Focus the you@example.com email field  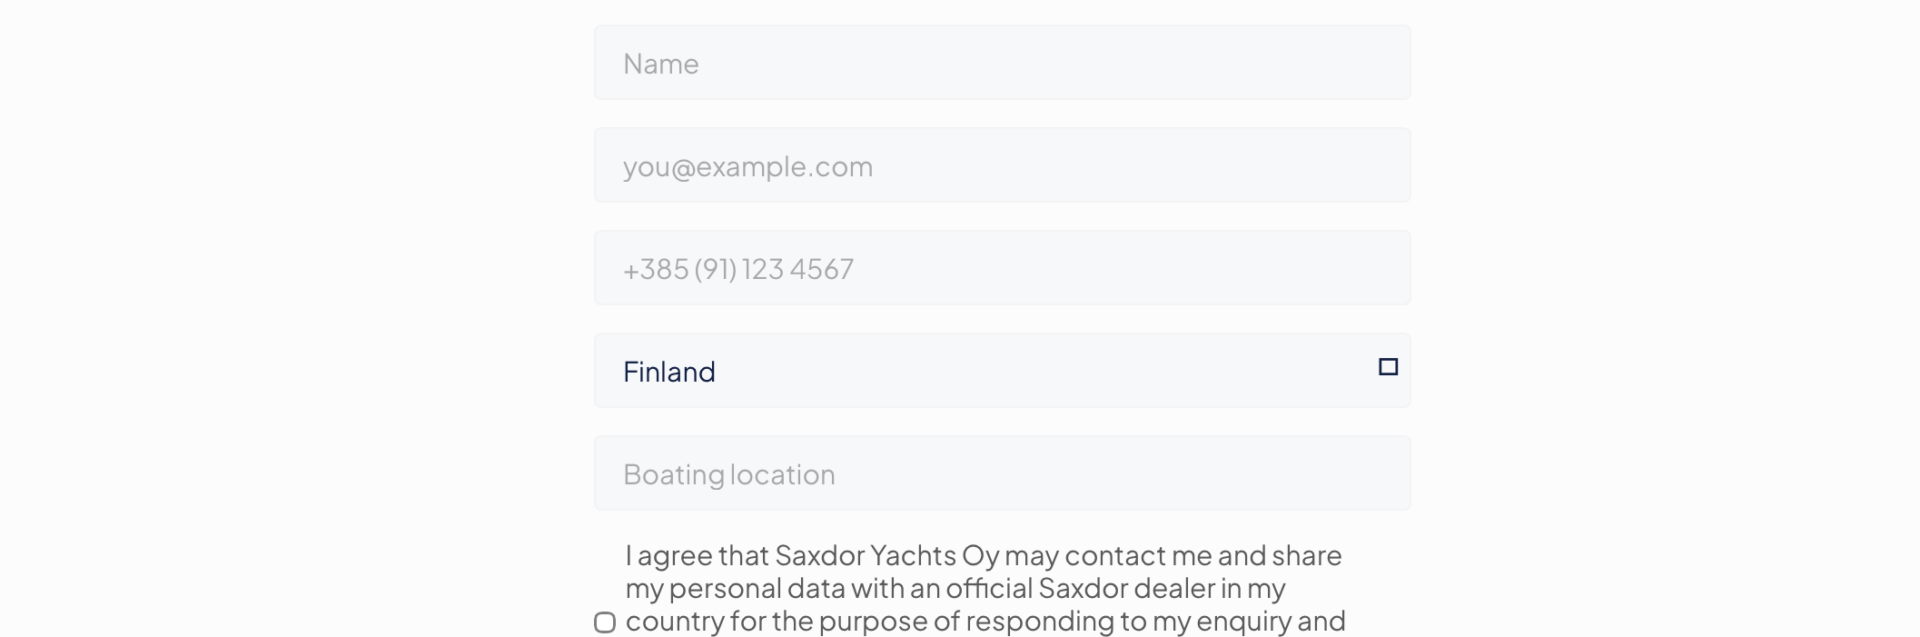click(1002, 166)
